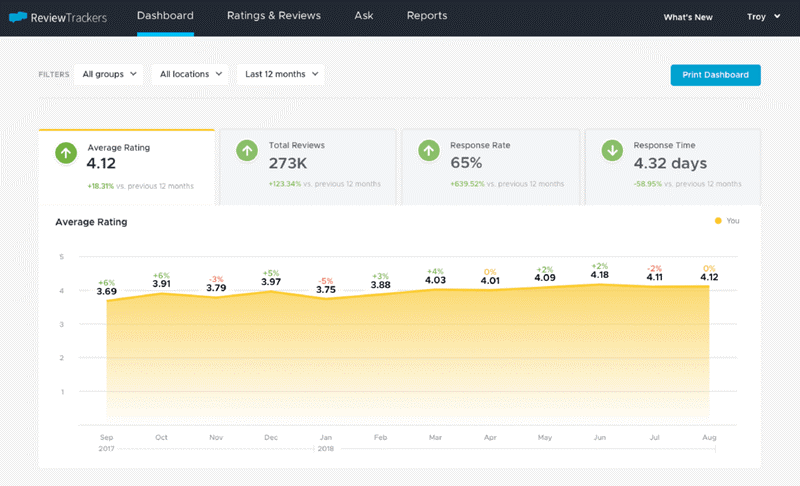
Task: Go to the Reports tab
Action: tap(427, 16)
